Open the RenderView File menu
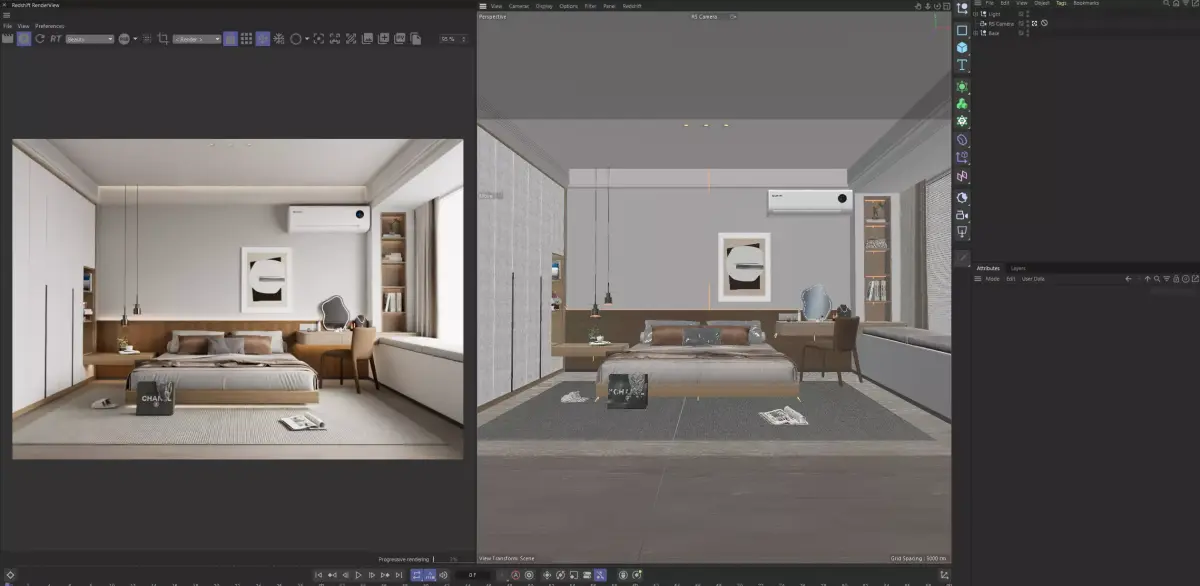The width and height of the screenshot is (1200, 586). click(x=7, y=25)
